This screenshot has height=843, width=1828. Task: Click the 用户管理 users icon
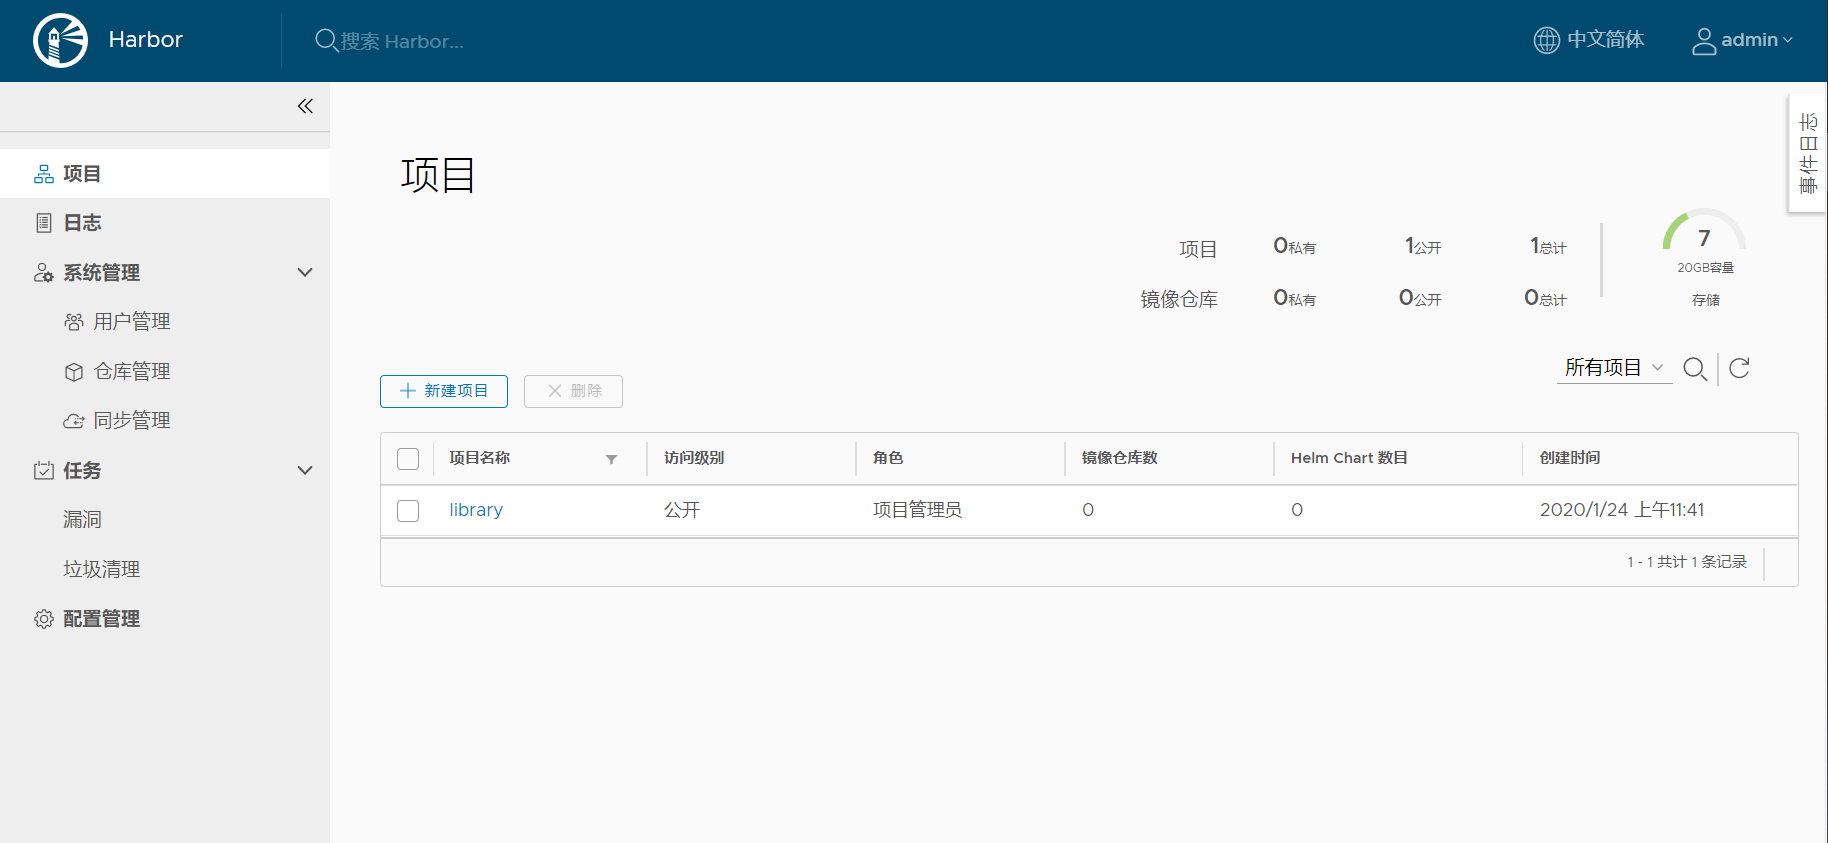pyautogui.click(x=74, y=322)
